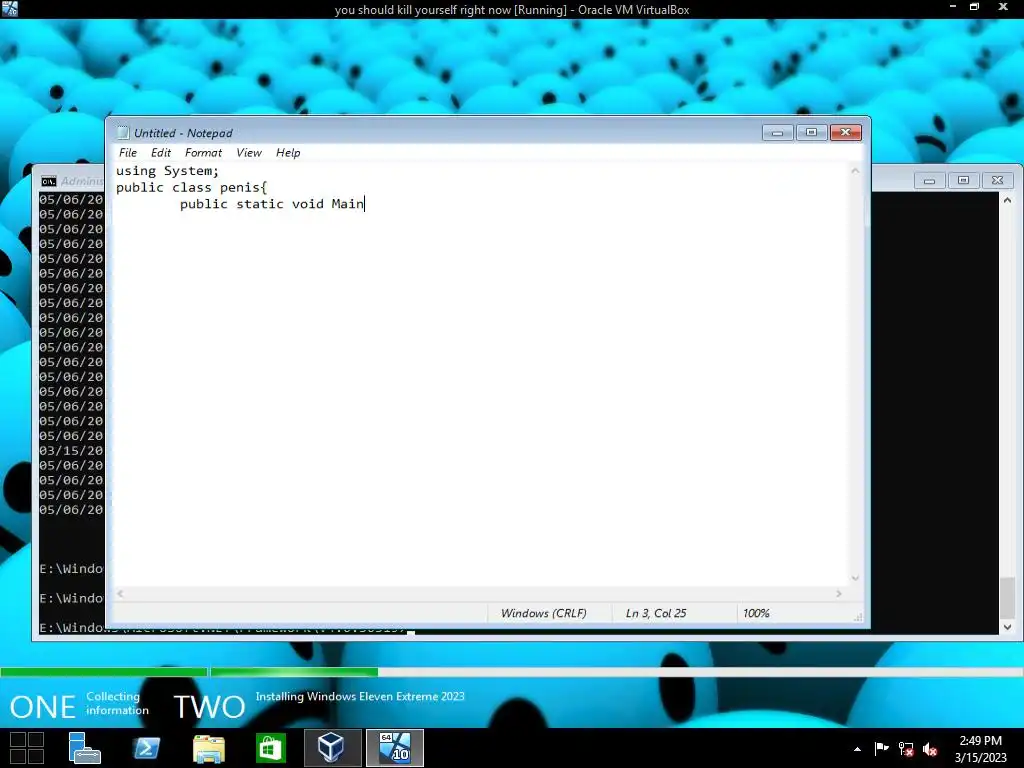Open the Help menu in Notepad
This screenshot has height=768, width=1024.
(x=288, y=152)
